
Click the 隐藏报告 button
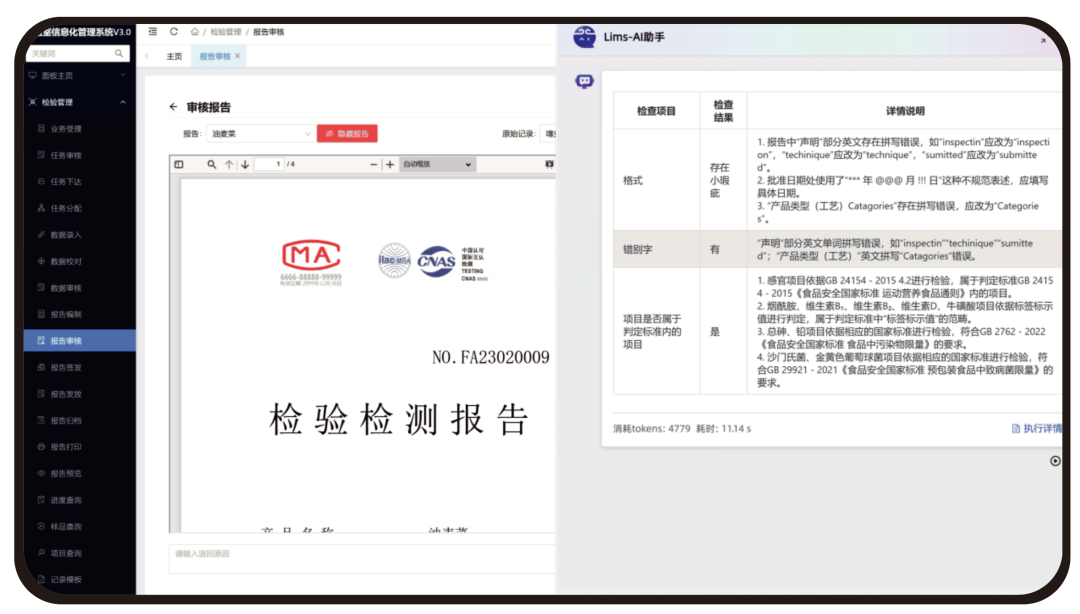pyautogui.click(x=347, y=133)
